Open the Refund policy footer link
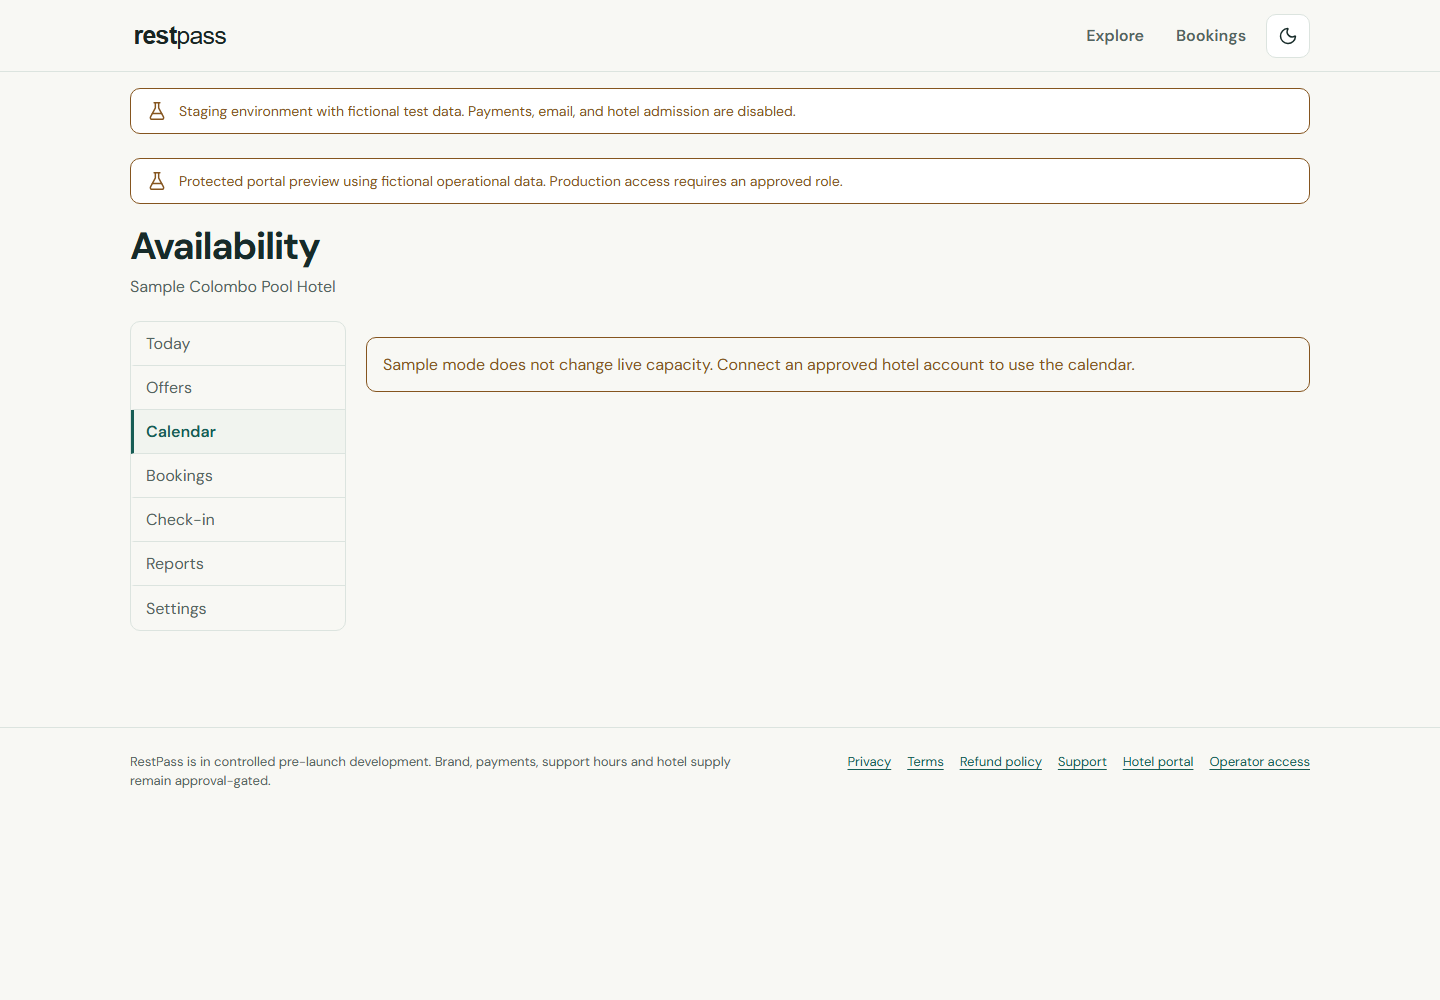The width and height of the screenshot is (1440, 1000). [1001, 762]
